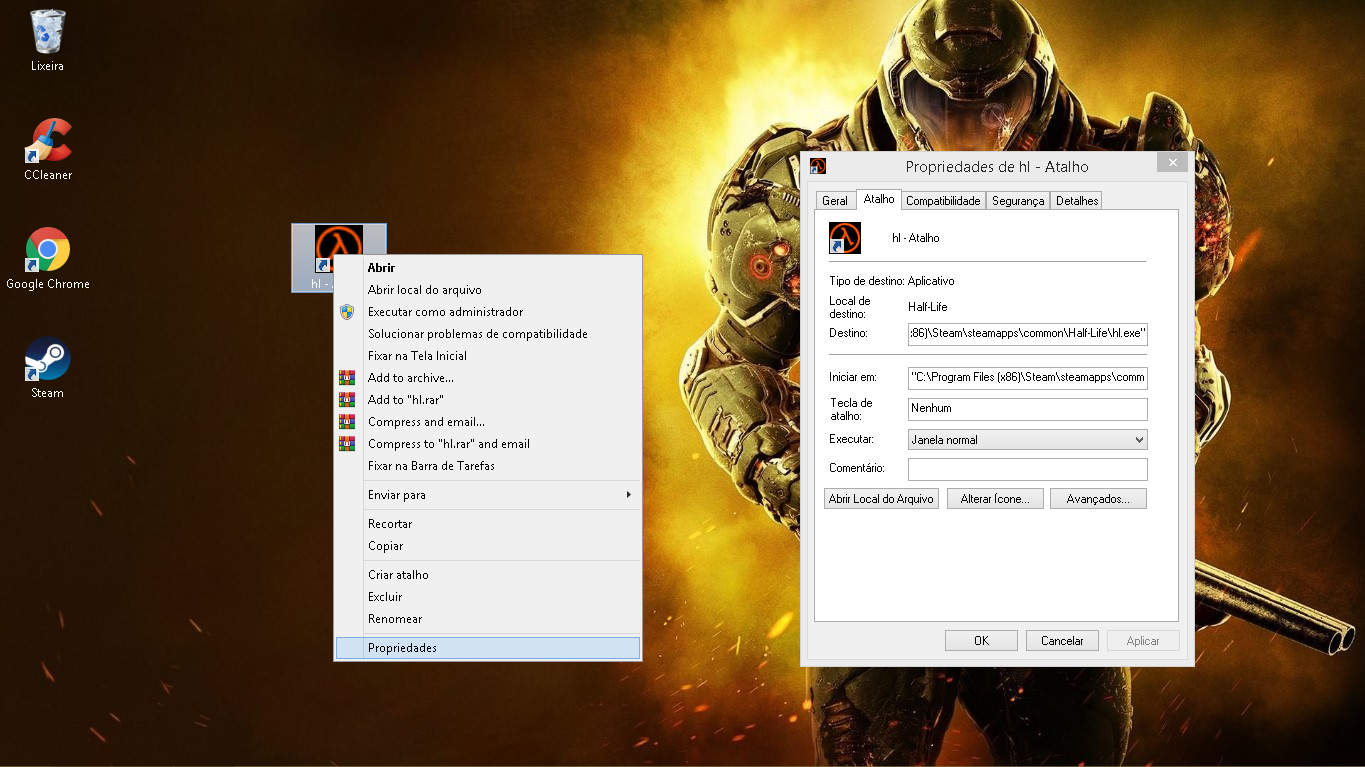This screenshot has height=767, width=1365.
Task: Click the Alterar Ícone... button
Action: (x=995, y=499)
